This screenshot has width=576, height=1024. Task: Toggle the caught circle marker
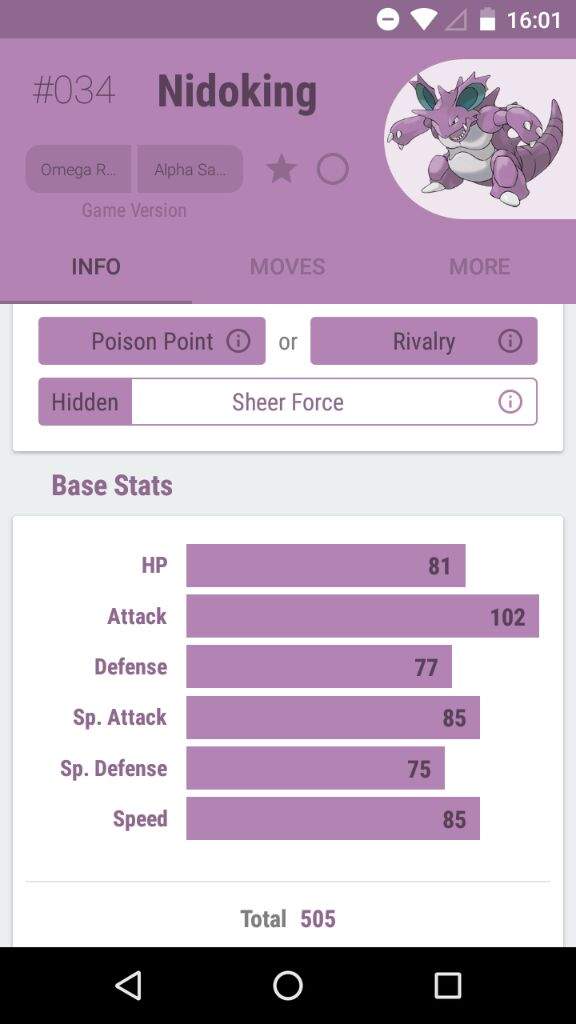pos(332,169)
